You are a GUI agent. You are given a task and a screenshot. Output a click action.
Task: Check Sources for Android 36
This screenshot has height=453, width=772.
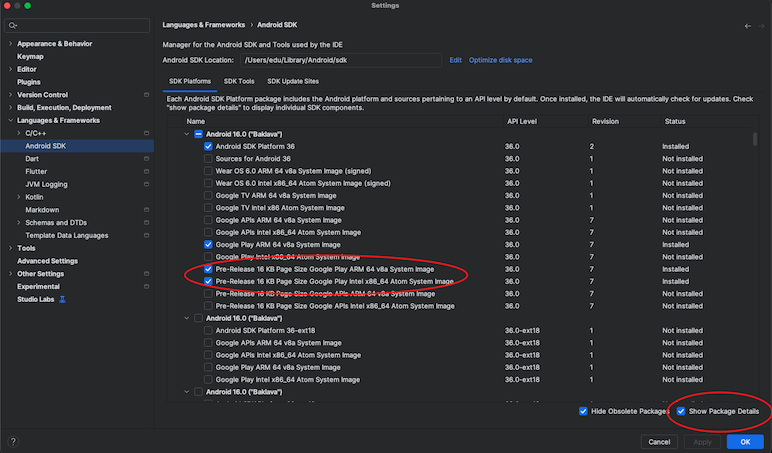tap(208, 159)
